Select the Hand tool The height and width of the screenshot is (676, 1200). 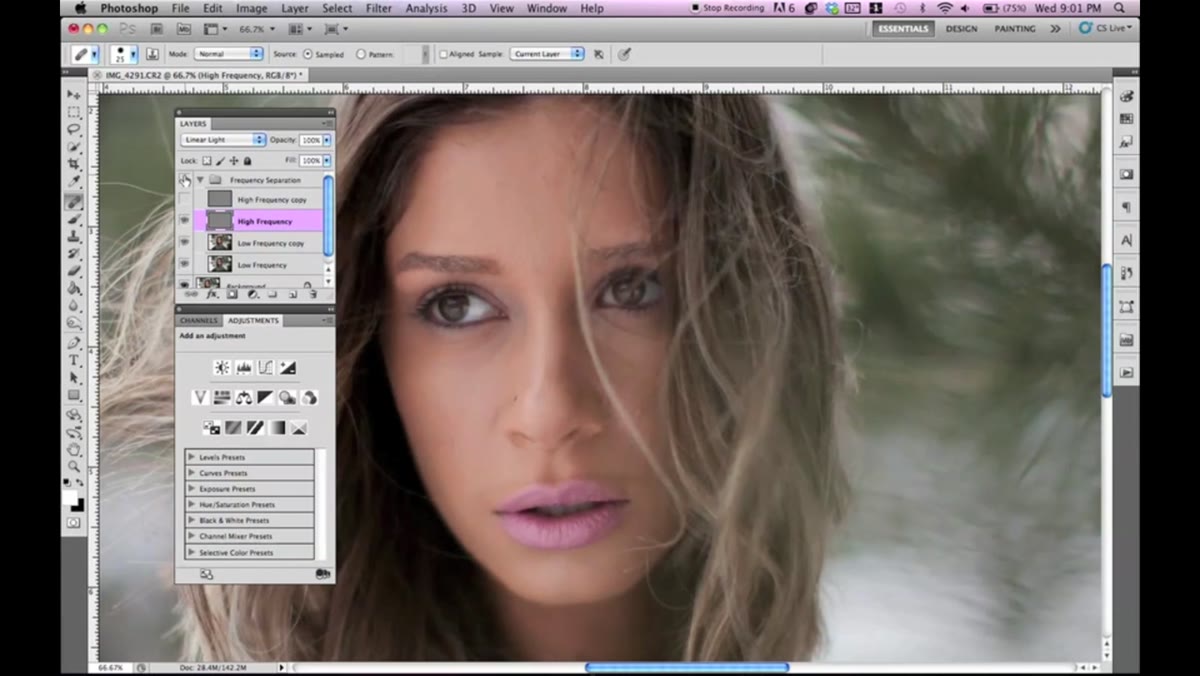(74, 450)
